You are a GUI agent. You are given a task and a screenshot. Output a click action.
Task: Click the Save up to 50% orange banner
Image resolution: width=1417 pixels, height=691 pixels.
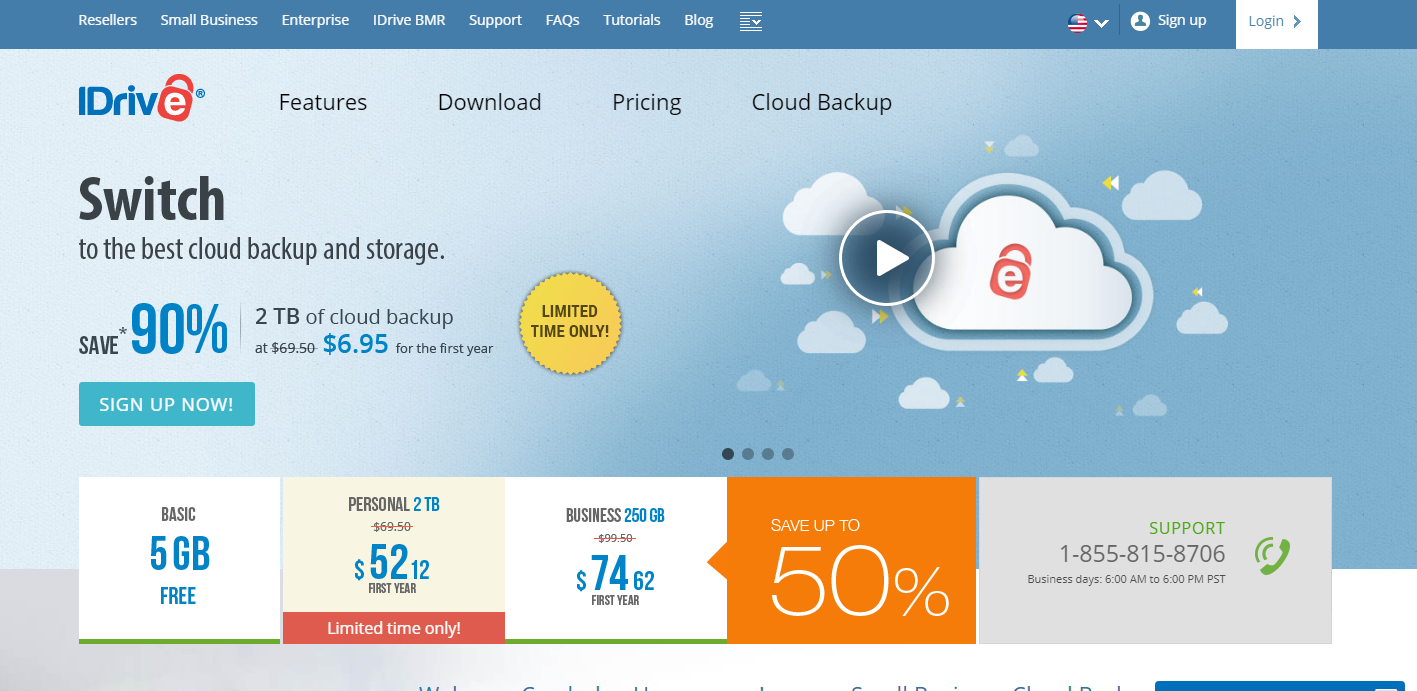click(851, 560)
